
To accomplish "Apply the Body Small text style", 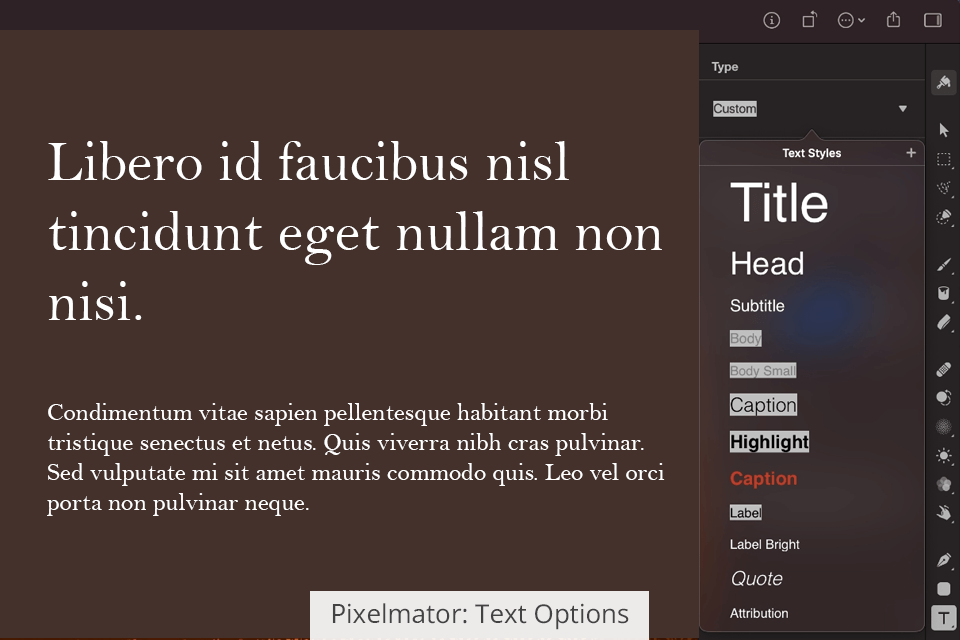I will coord(763,371).
